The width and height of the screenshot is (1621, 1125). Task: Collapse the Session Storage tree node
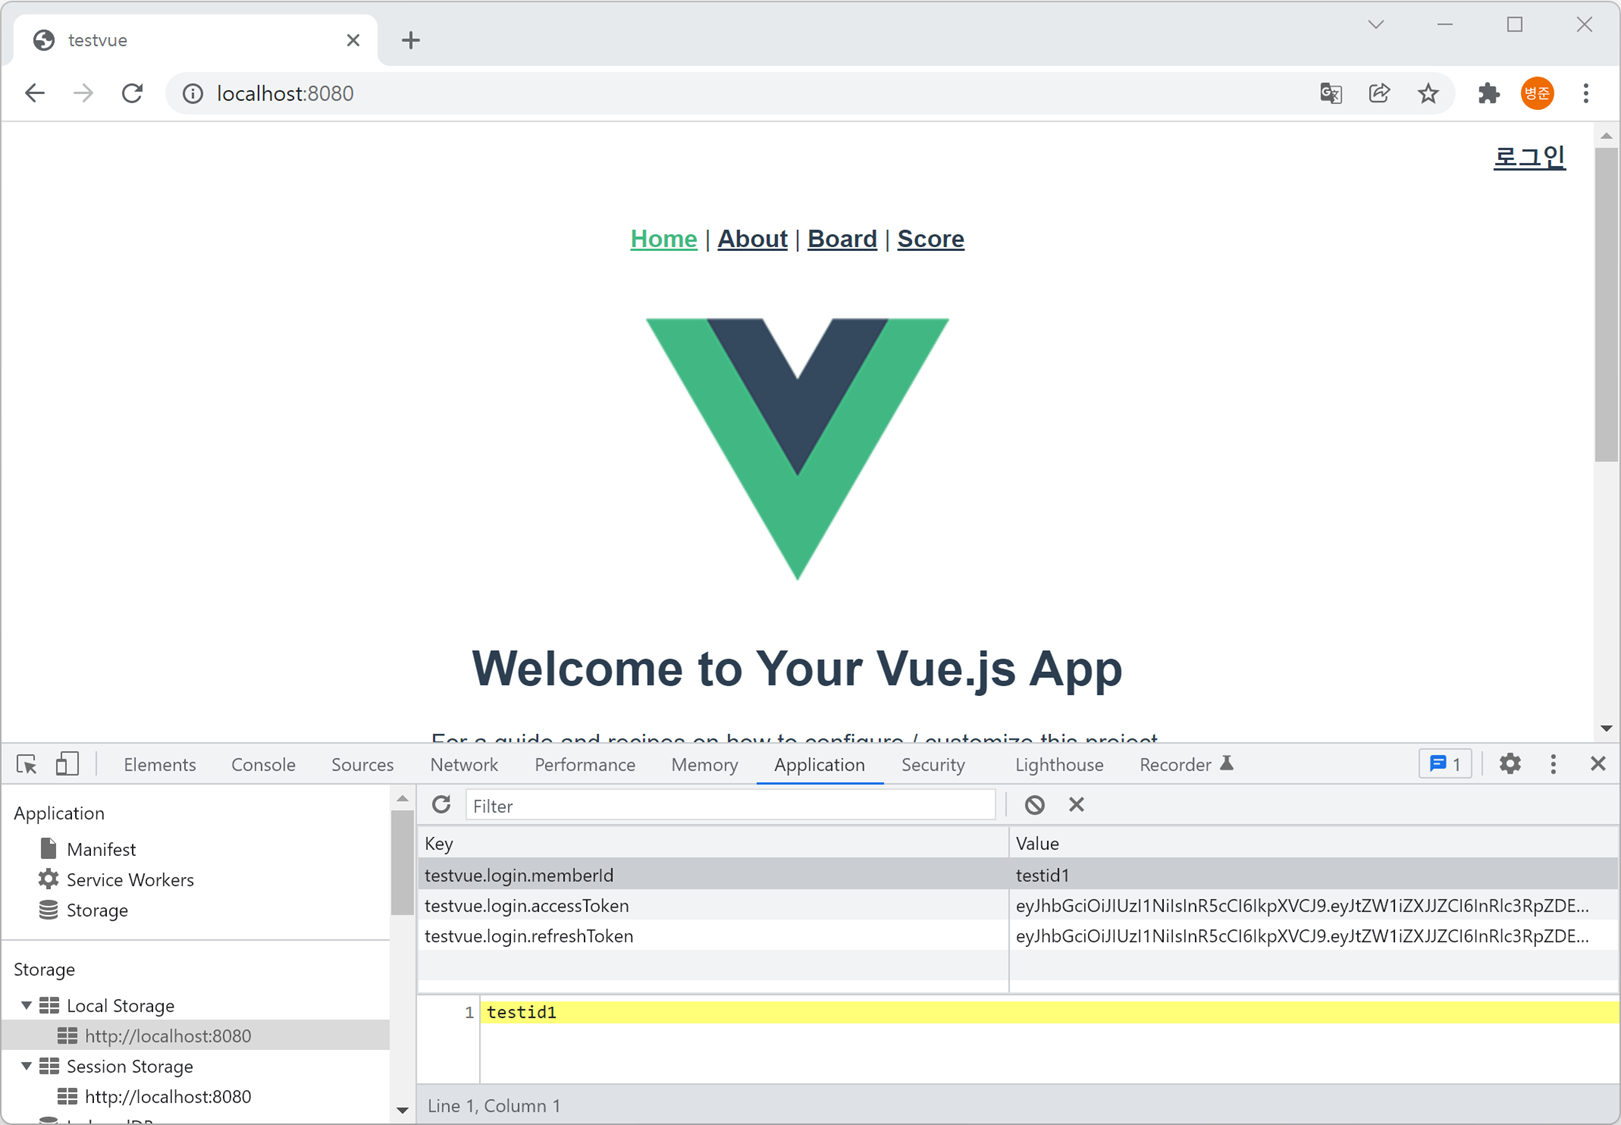coord(27,1066)
